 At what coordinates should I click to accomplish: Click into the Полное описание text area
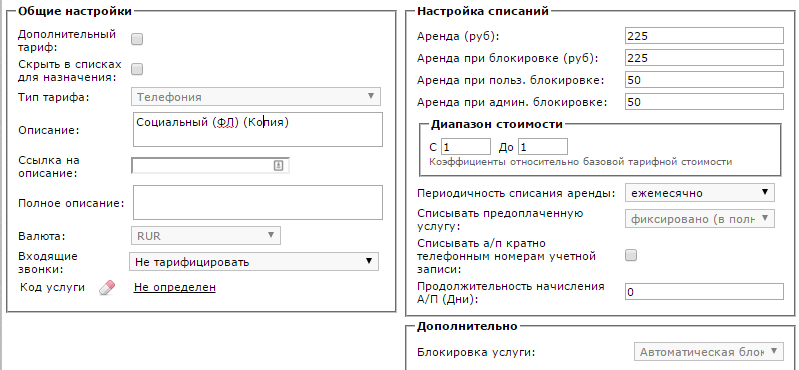[257, 202]
